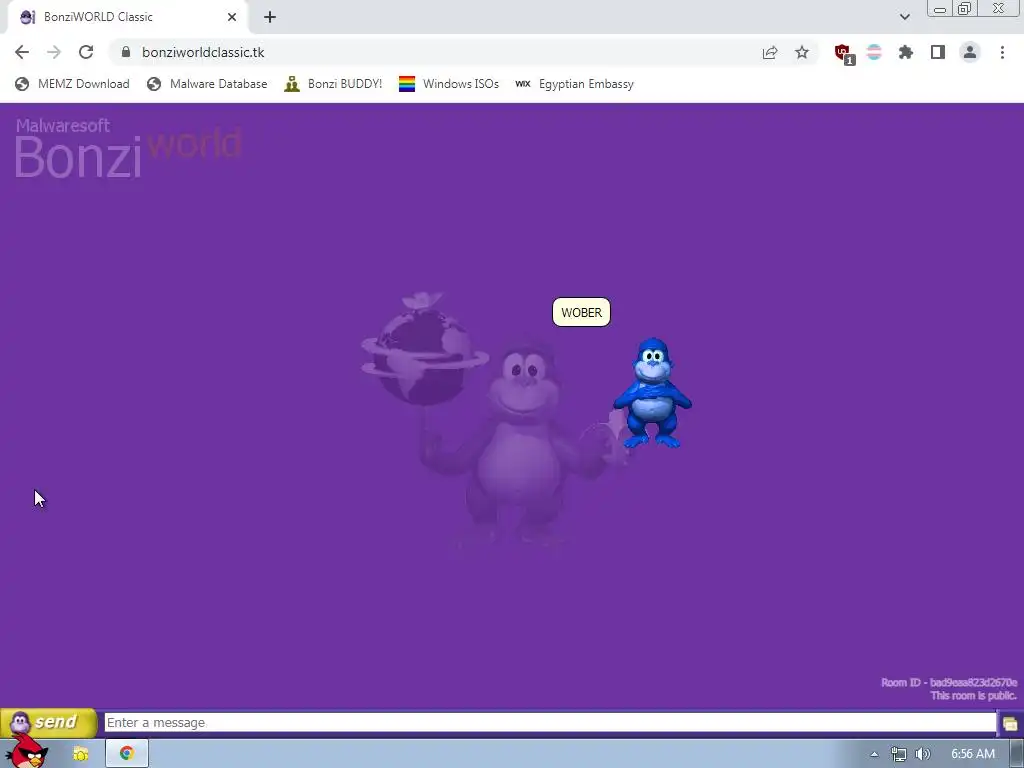Click the 'This room is public.' text
Viewport: 1024px width, 768px height.
(x=973, y=696)
